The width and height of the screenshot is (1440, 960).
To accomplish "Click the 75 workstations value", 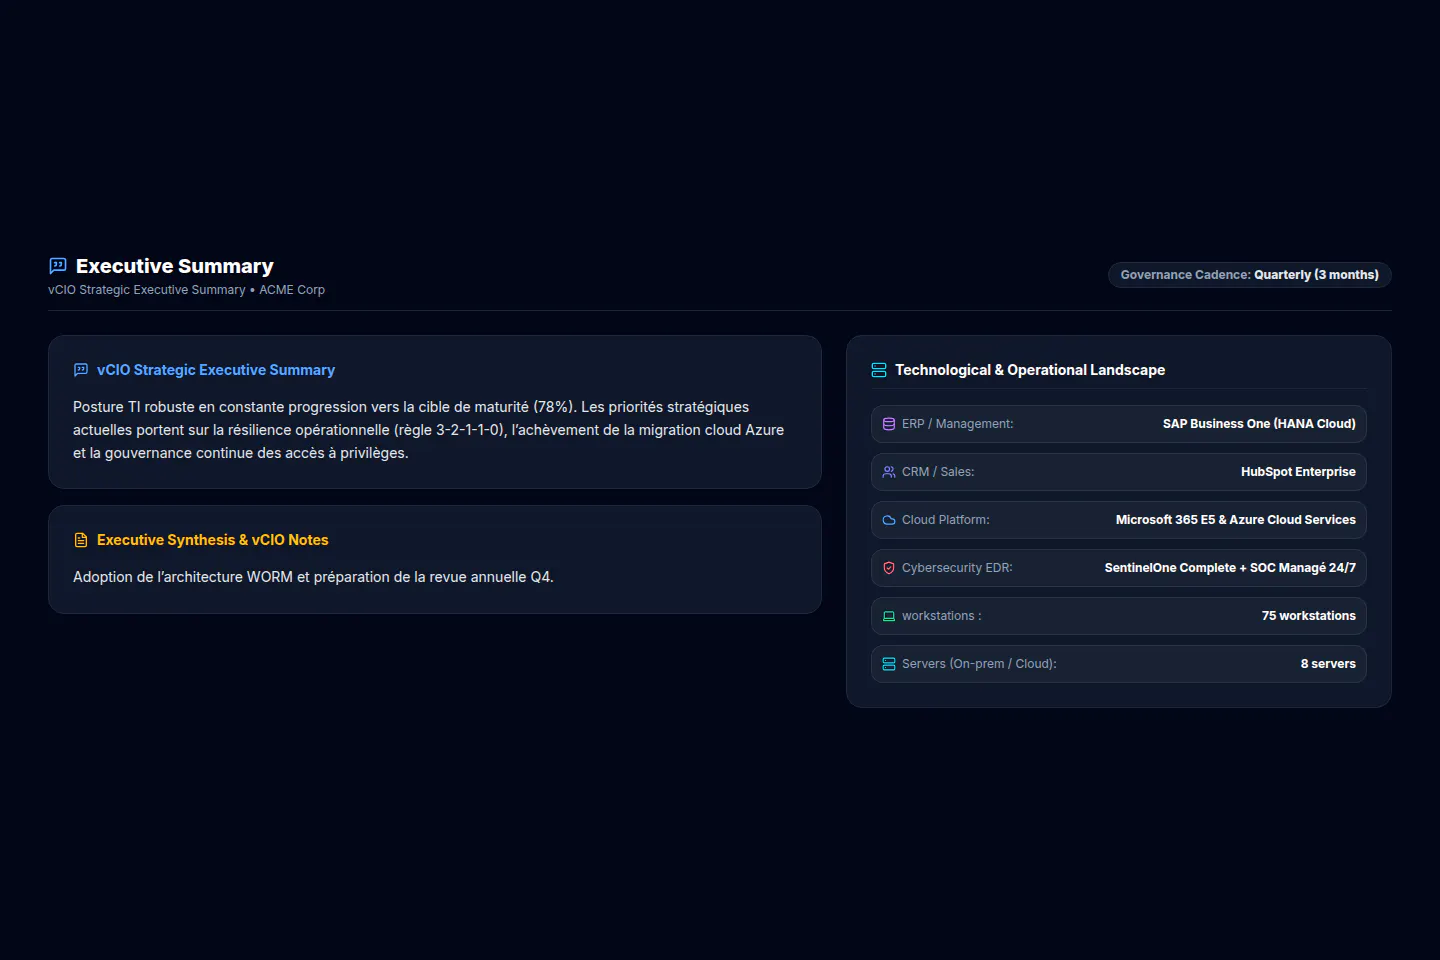I will click(x=1309, y=616).
